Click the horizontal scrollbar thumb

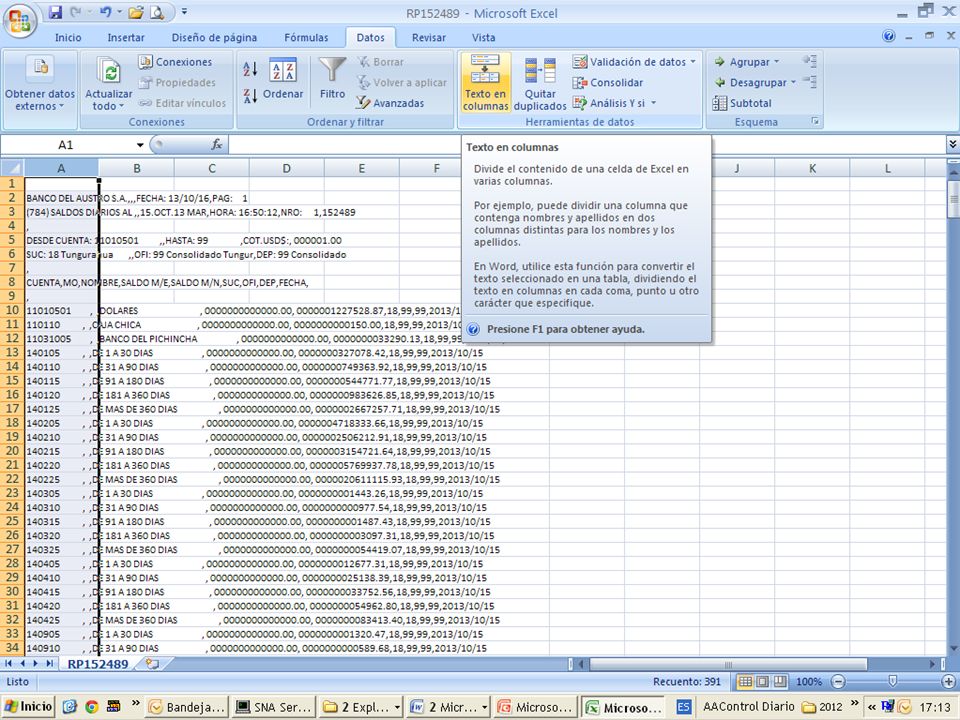[727, 664]
